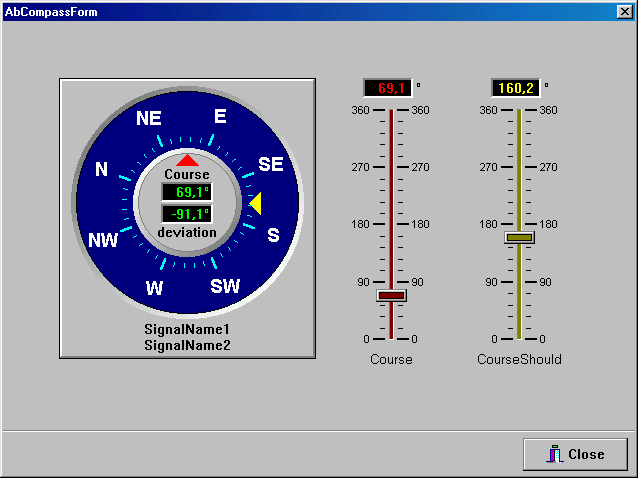Close the AbCompassForm window with X
This screenshot has width=638, height=478.
click(x=624, y=11)
